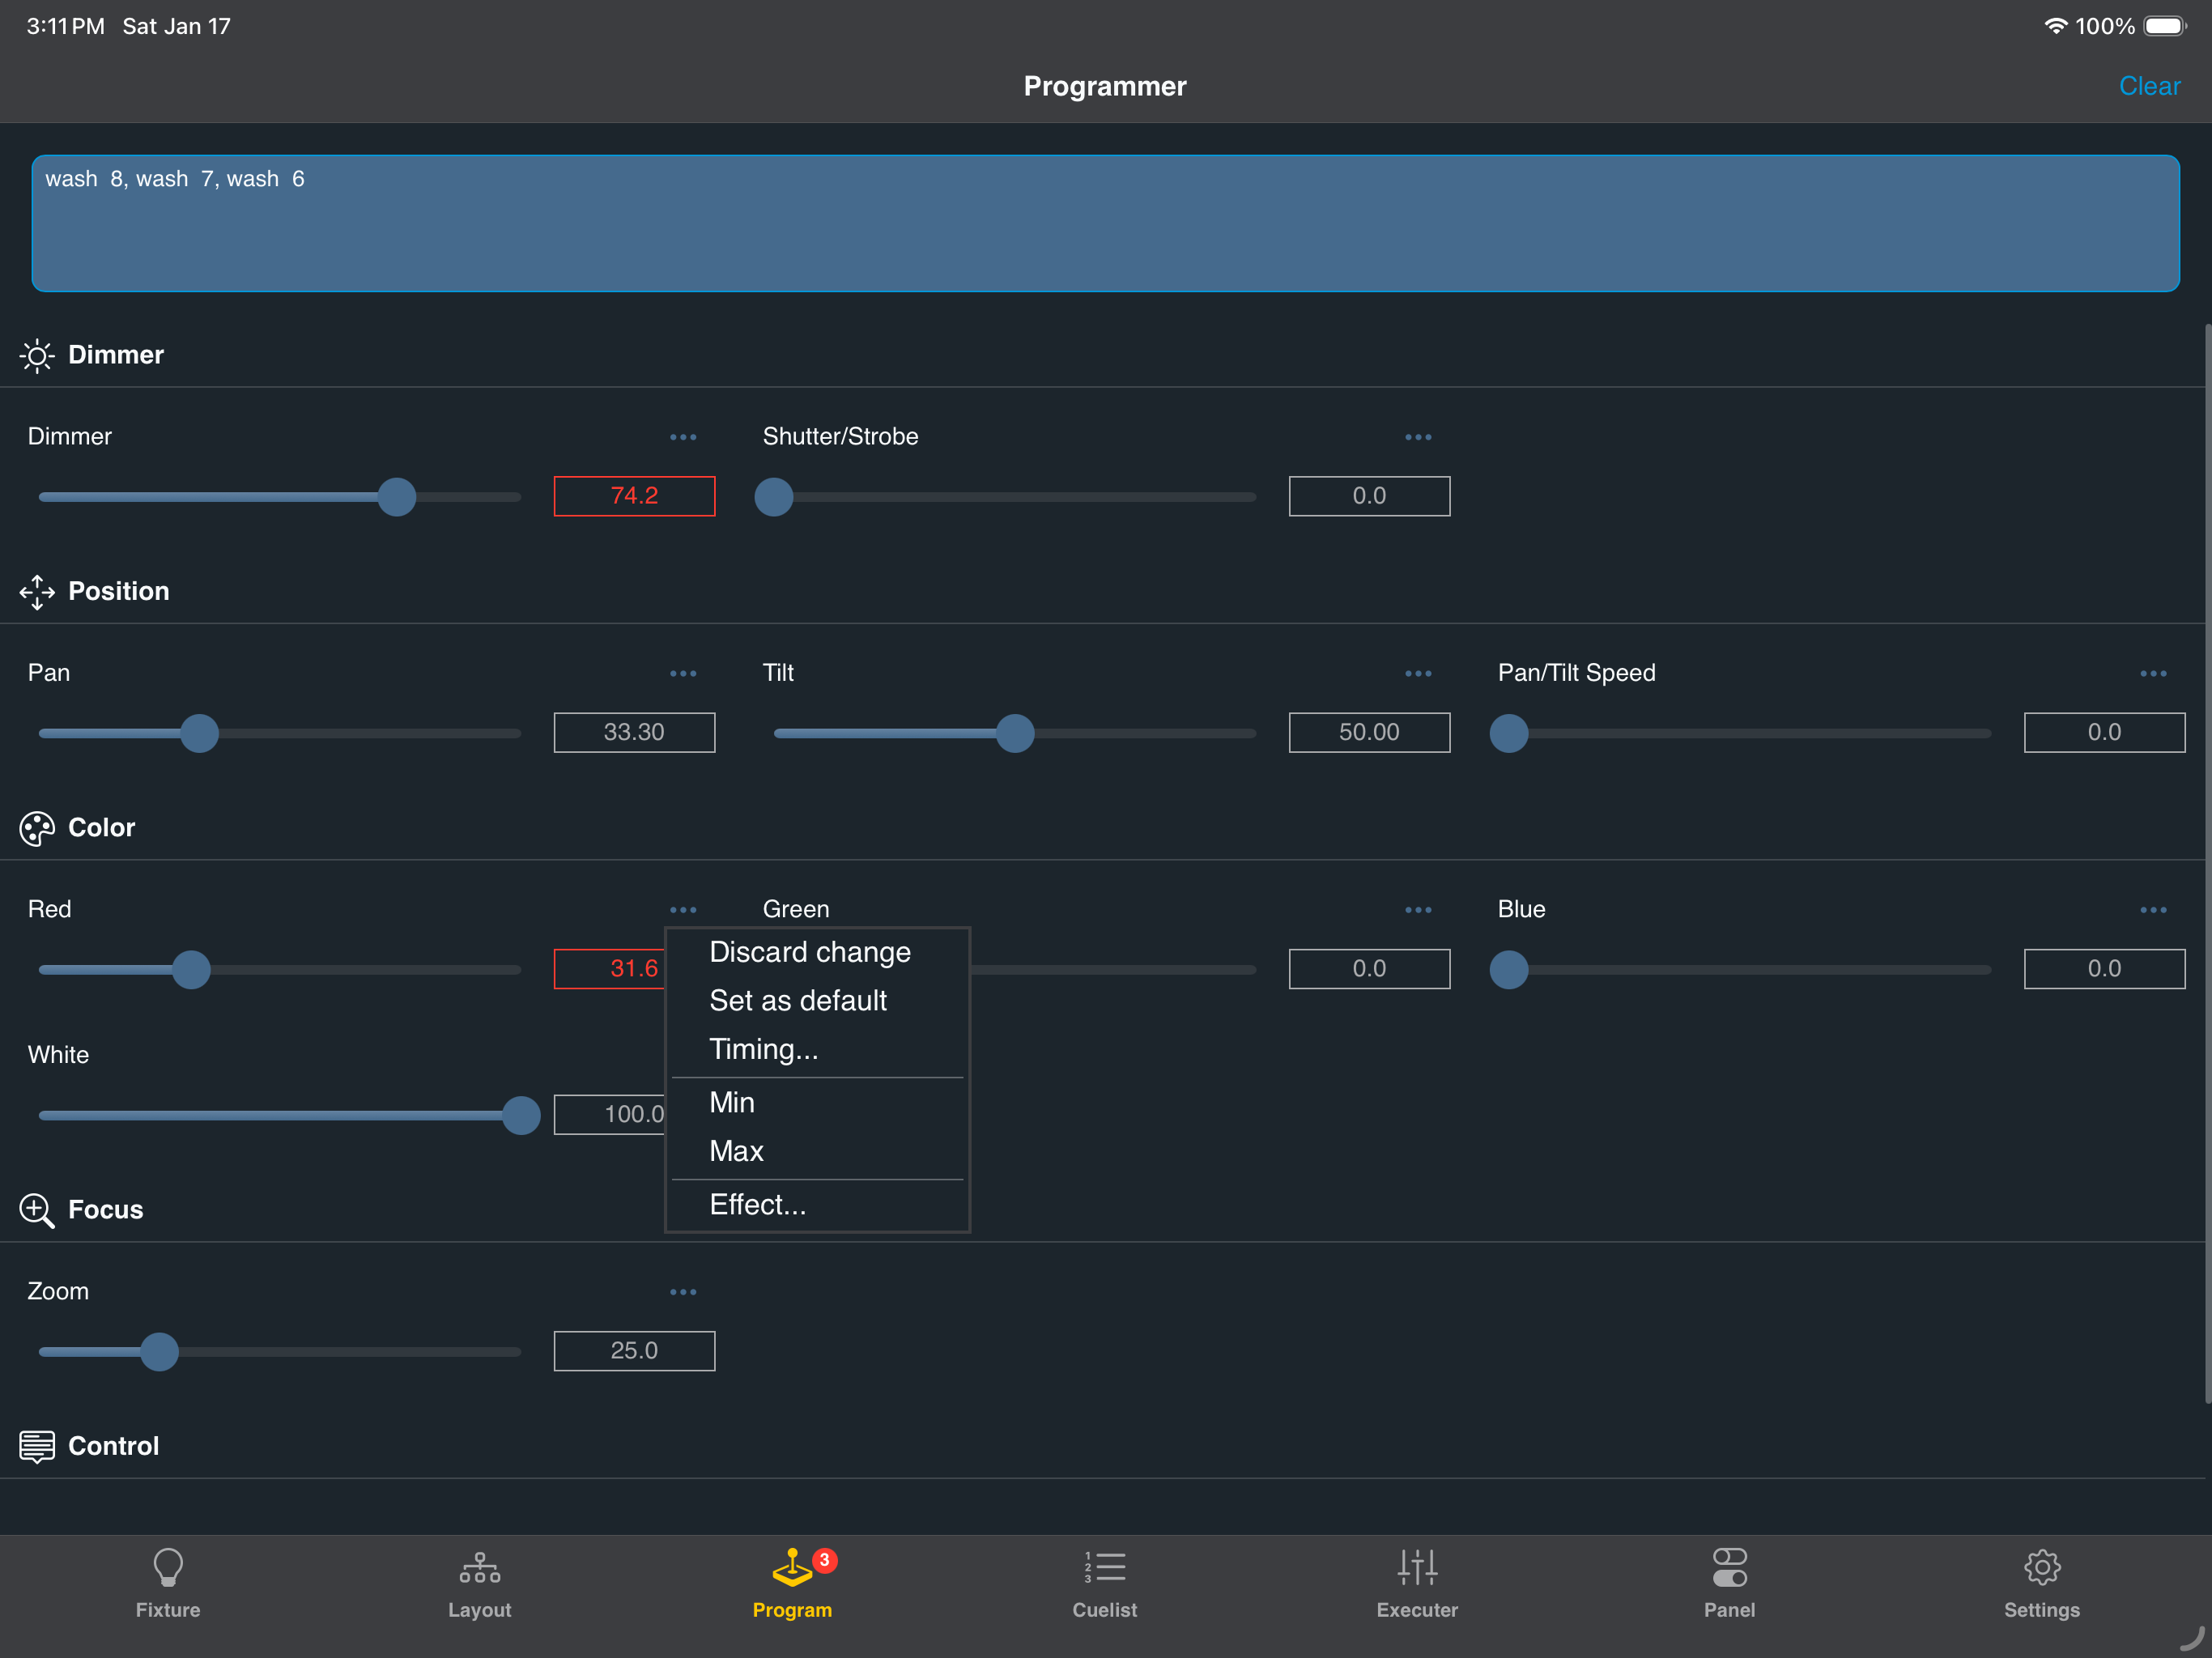This screenshot has width=2212, height=1658.
Task: Click the Focus section magnifier icon
Action: tap(37, 1210)
